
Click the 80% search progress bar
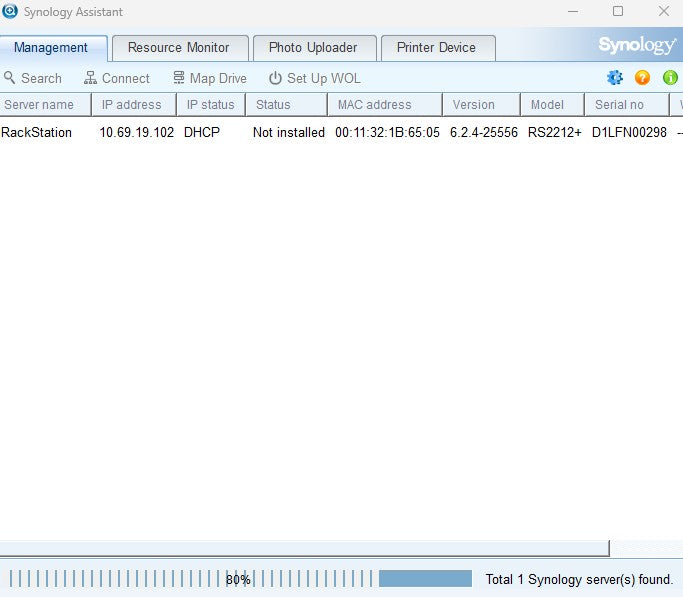point(240,579)
